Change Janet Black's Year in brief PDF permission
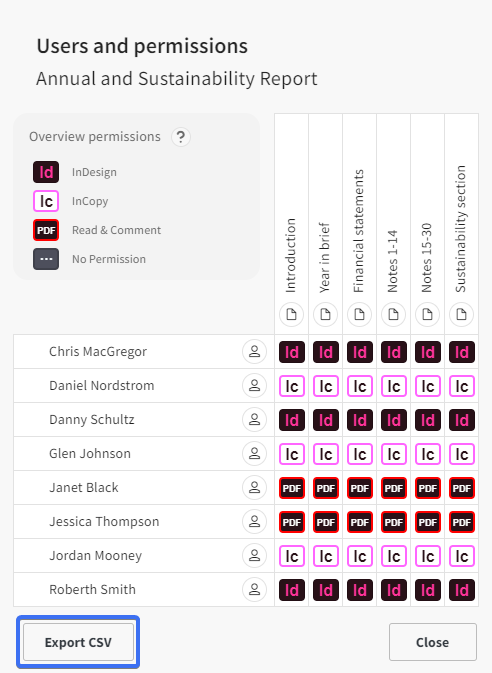Image resolution: width=492 pixels, height=673 pixels. tap(326, 488)
